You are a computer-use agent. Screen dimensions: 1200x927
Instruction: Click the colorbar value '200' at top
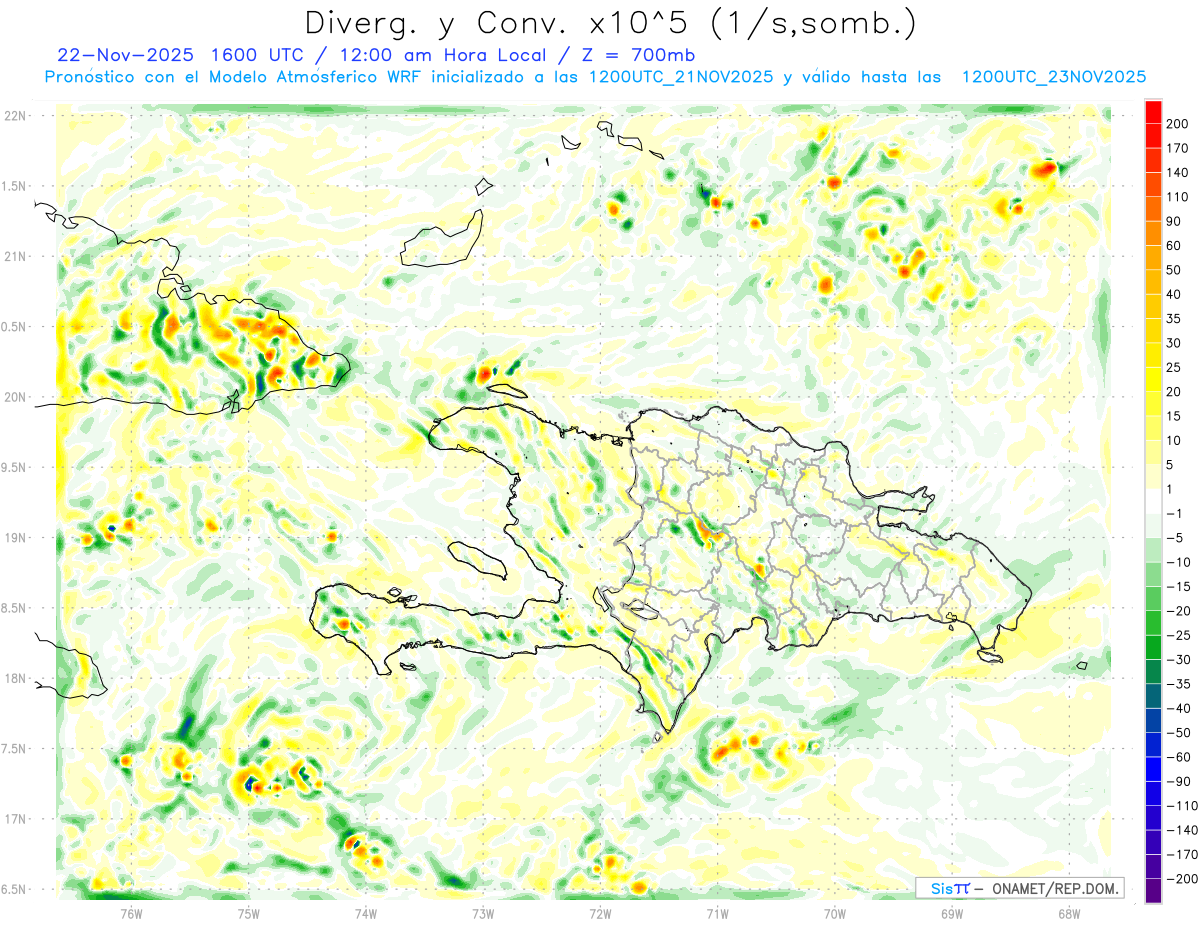1178,123
